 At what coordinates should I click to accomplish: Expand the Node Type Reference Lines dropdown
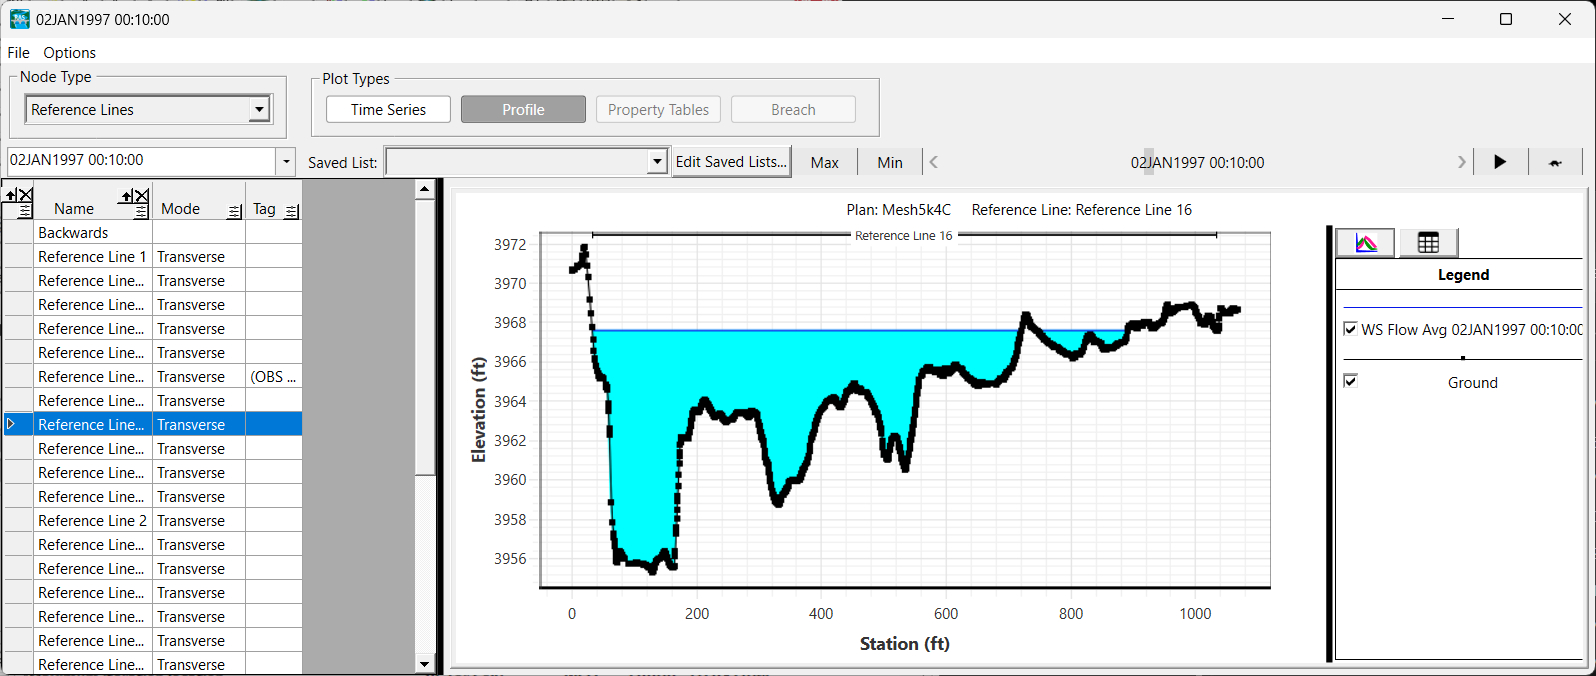[x=259, y=109]
